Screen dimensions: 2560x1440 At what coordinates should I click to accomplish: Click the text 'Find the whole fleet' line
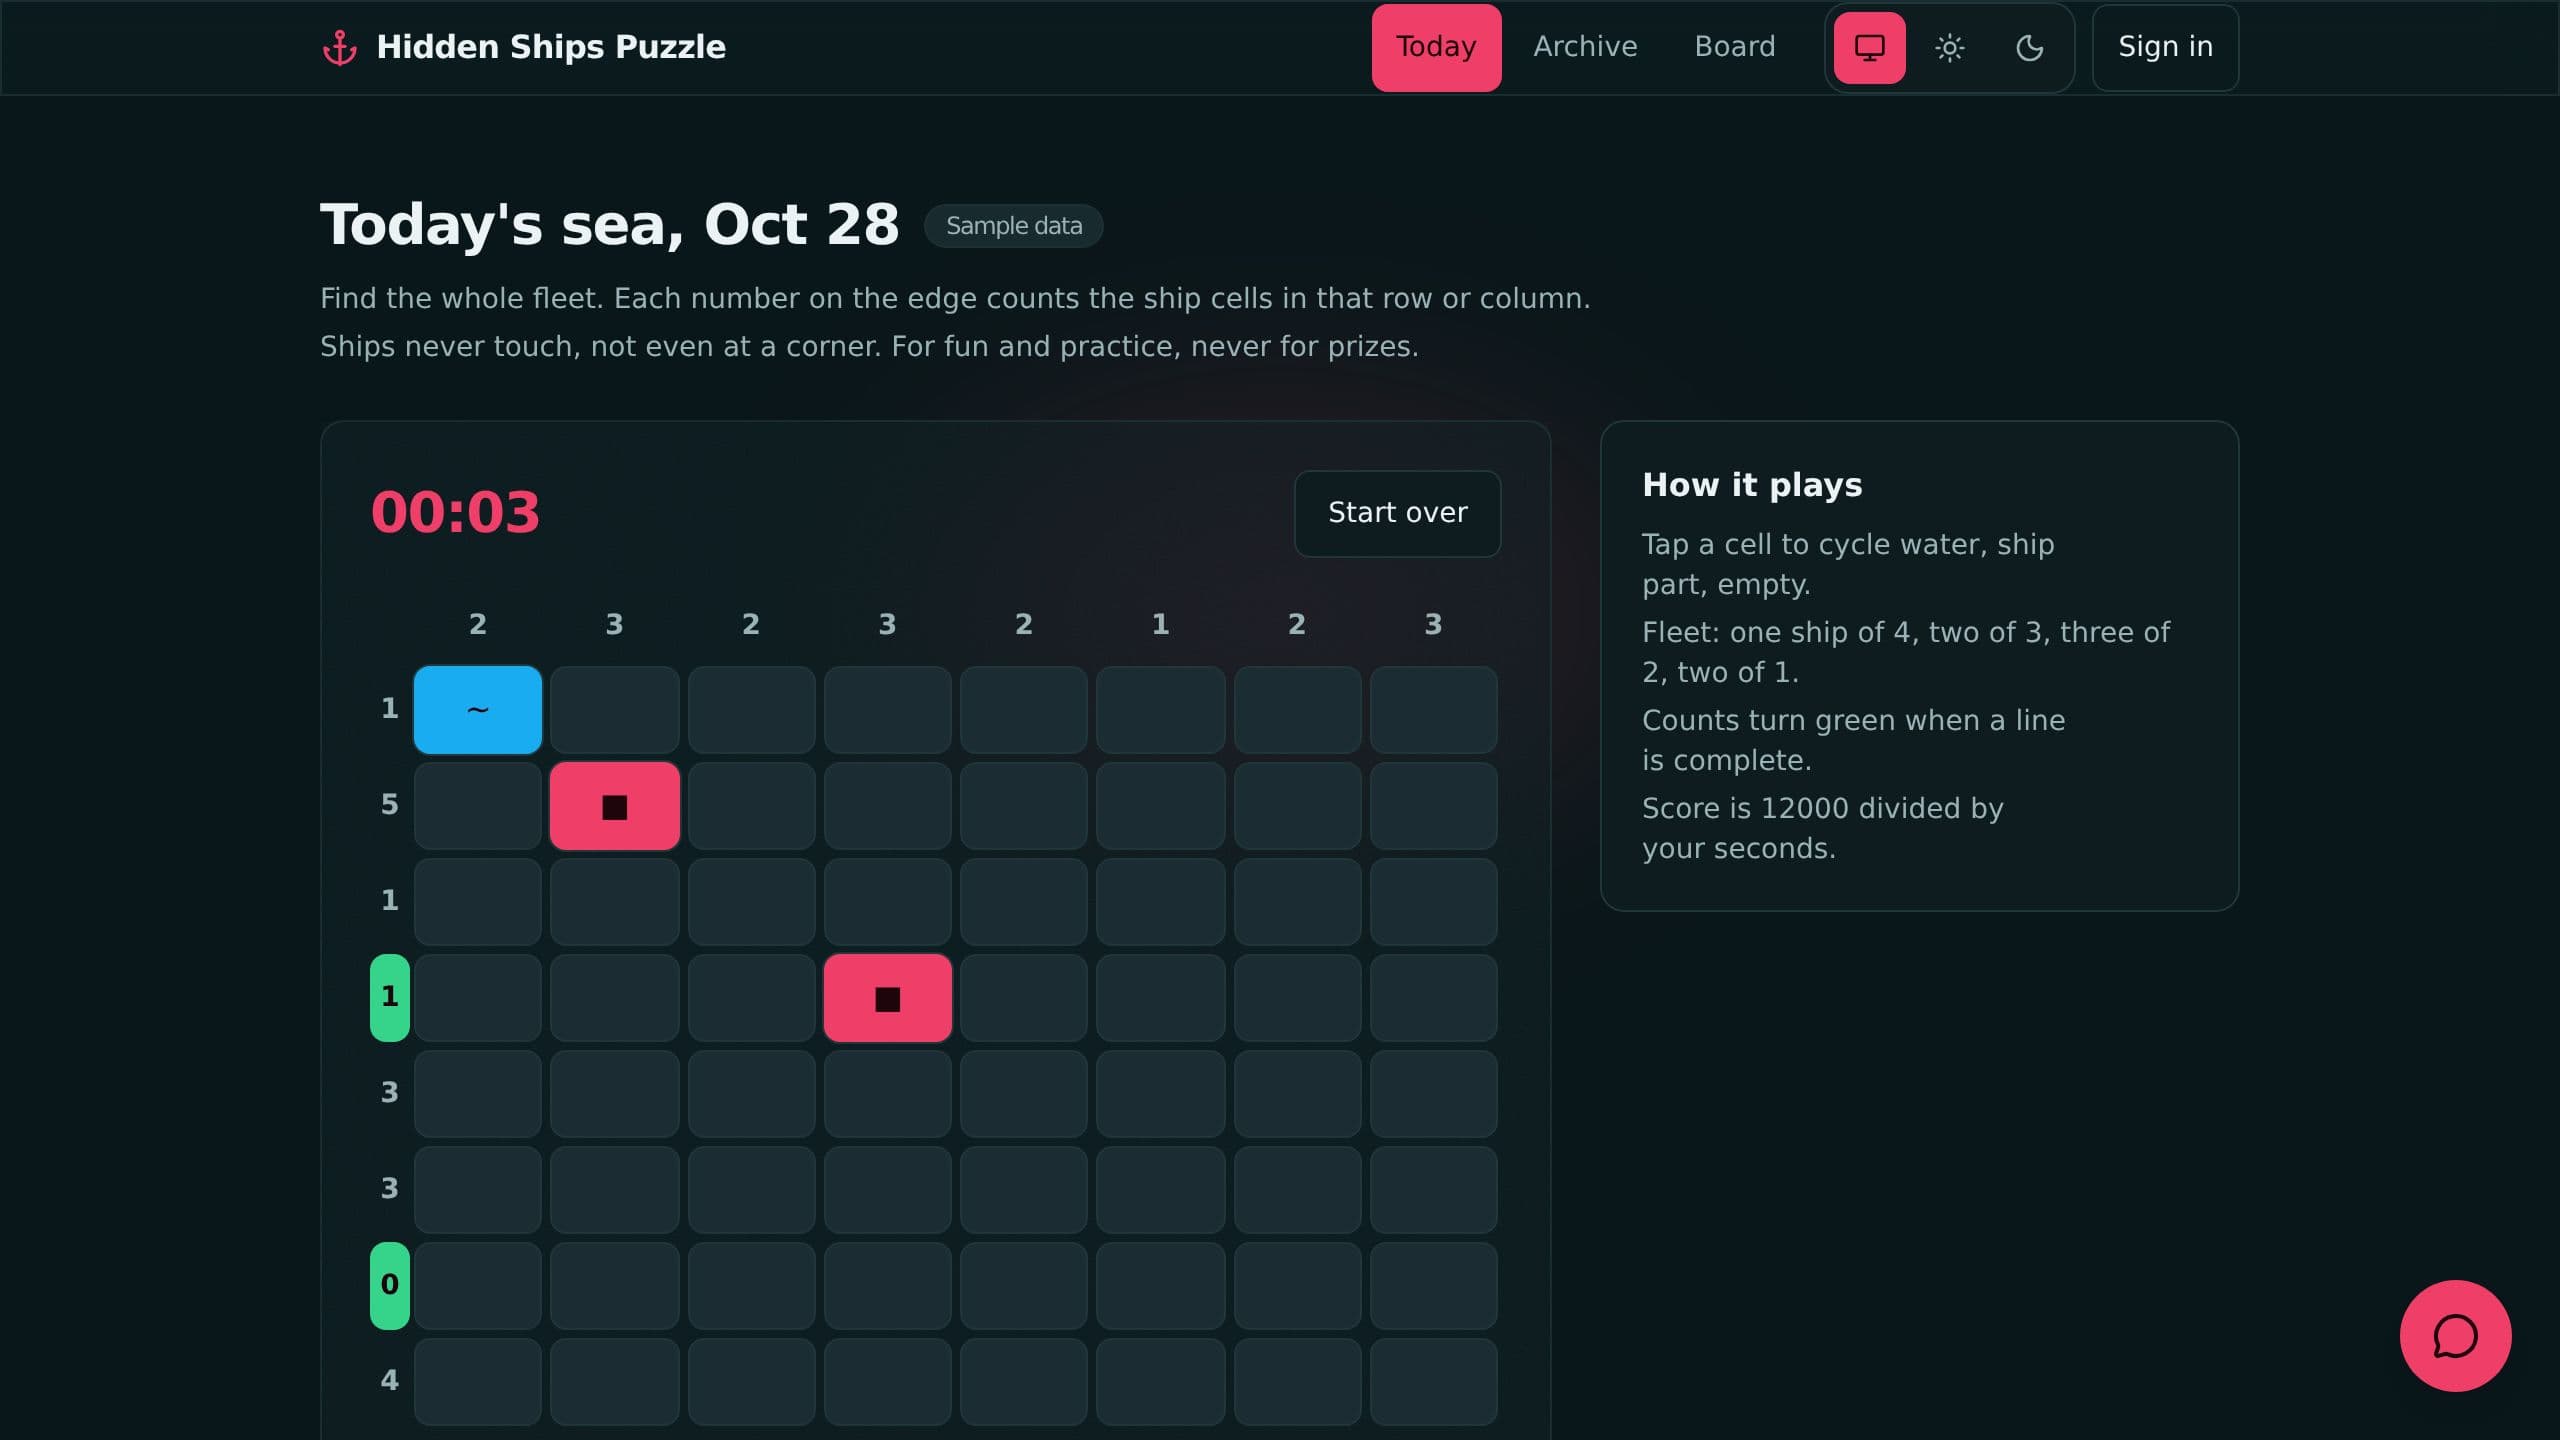[x=955, y=298]
